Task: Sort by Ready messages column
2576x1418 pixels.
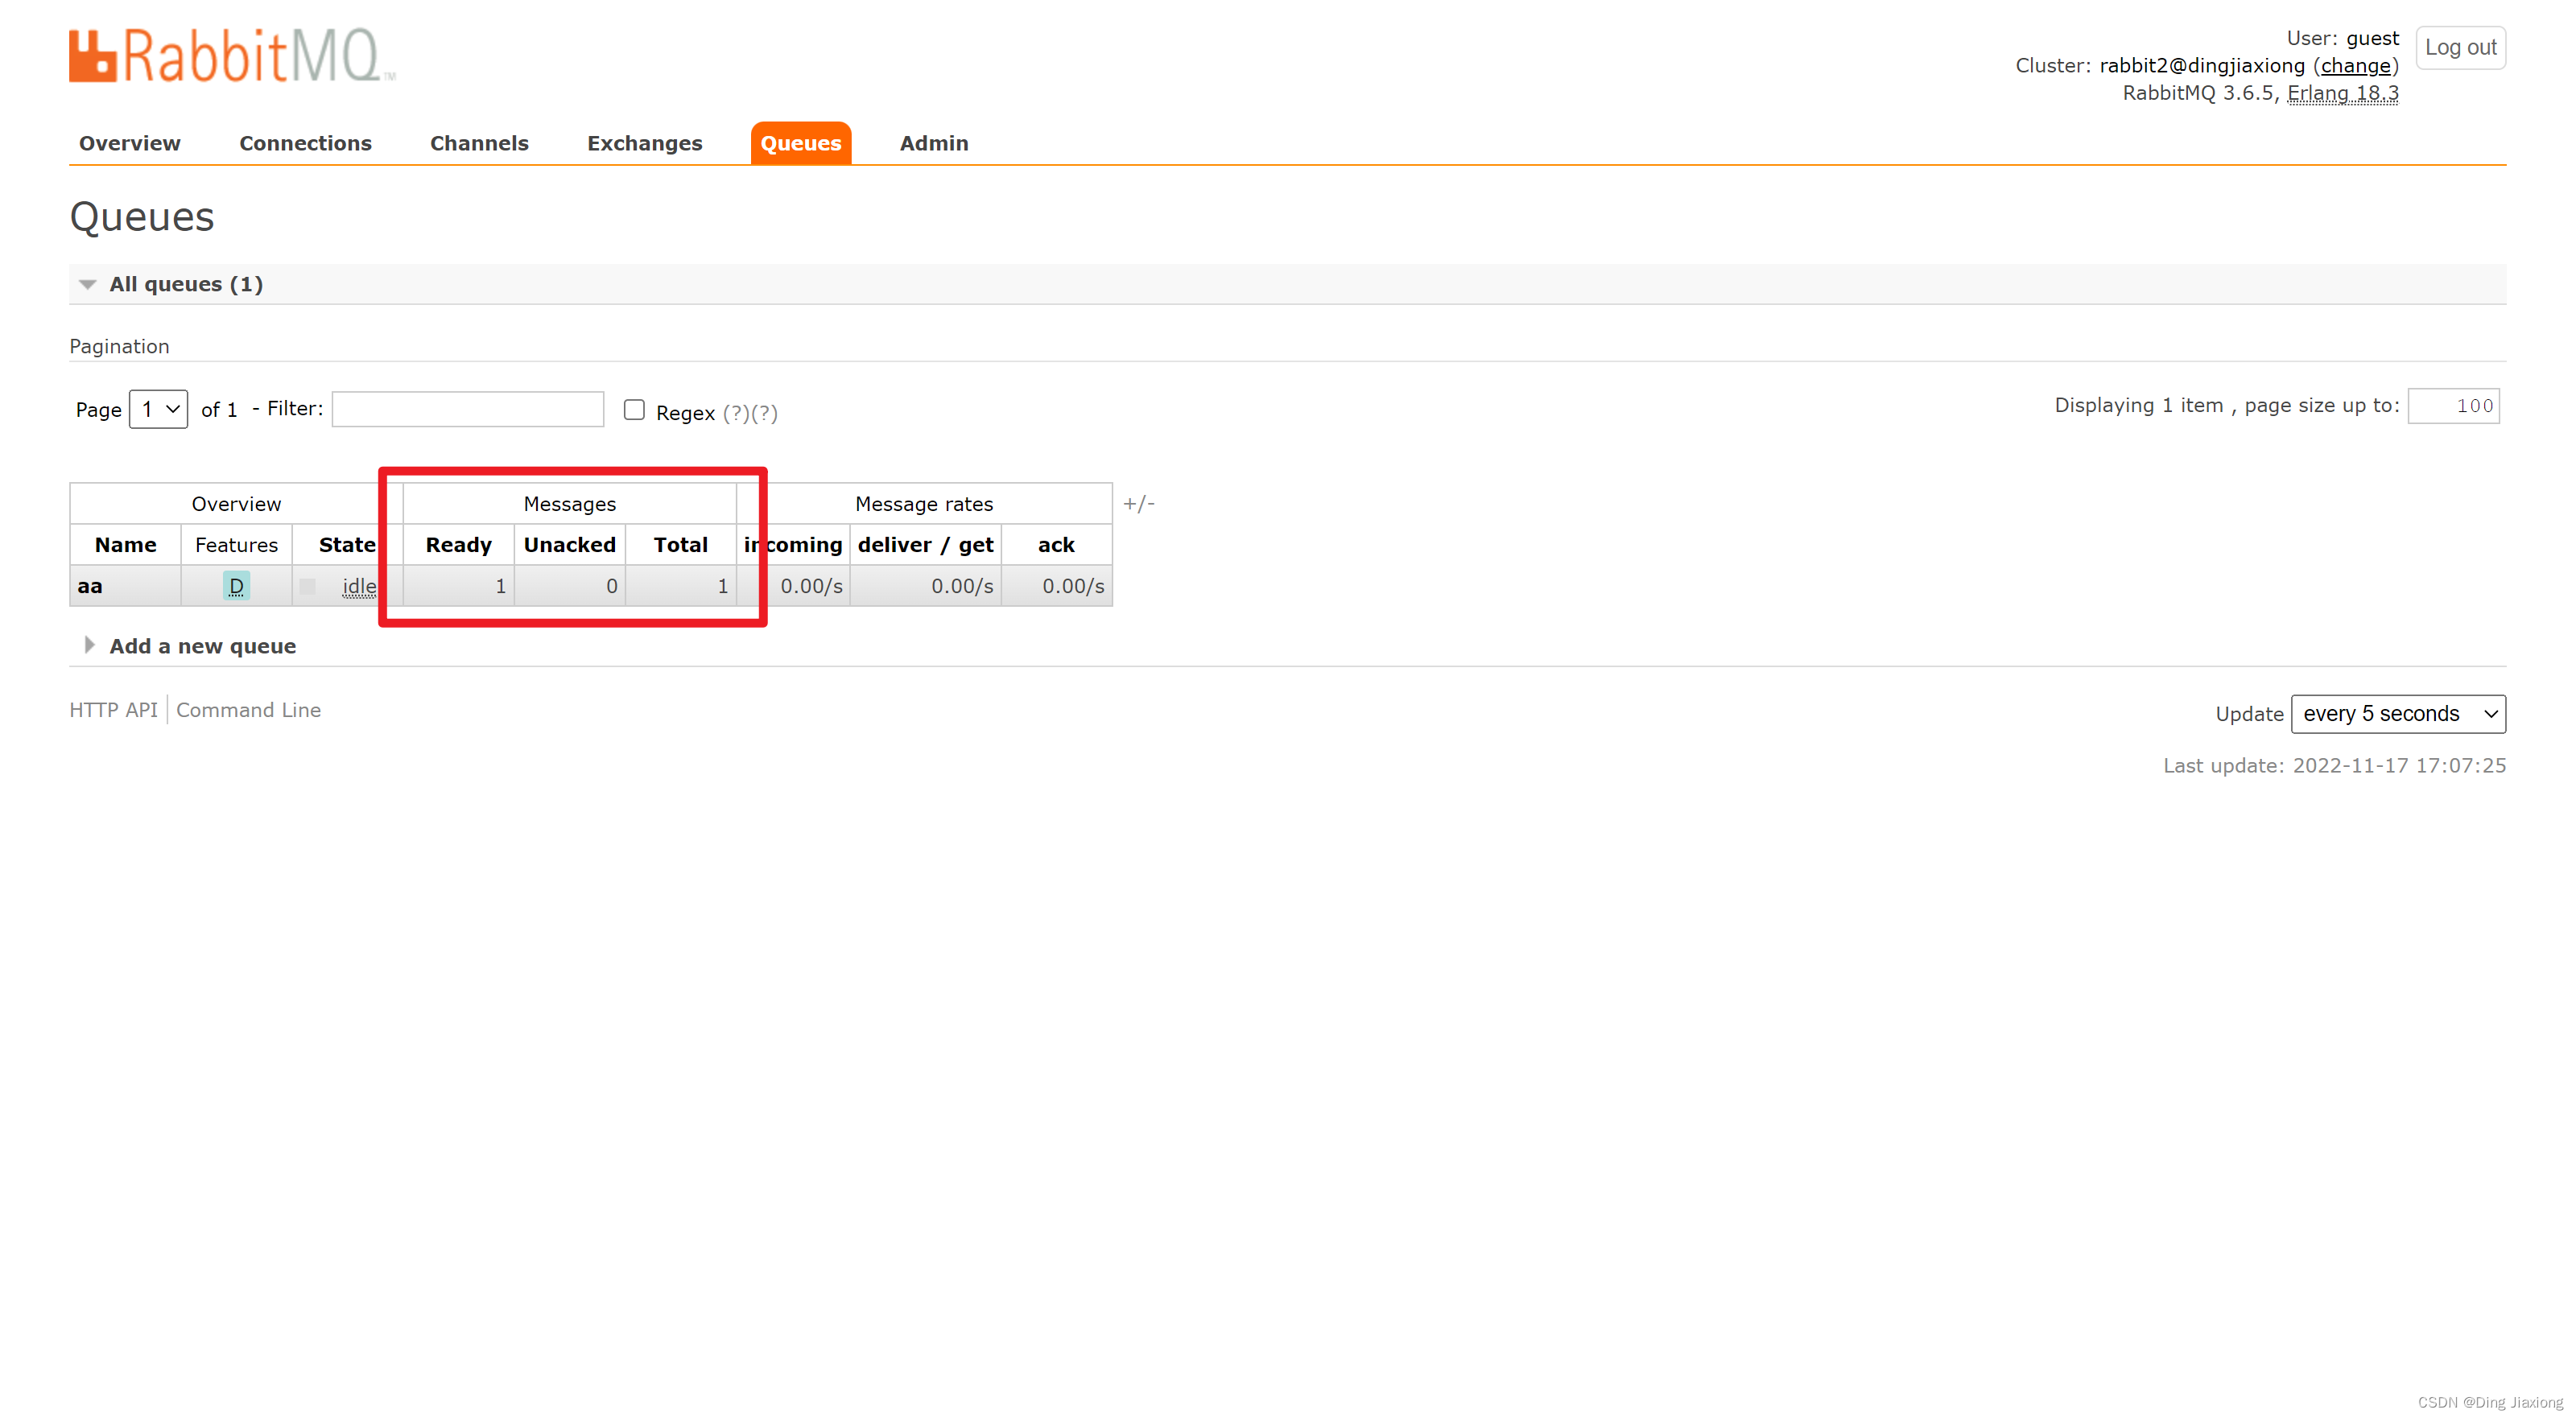Action: coord(459,545)
